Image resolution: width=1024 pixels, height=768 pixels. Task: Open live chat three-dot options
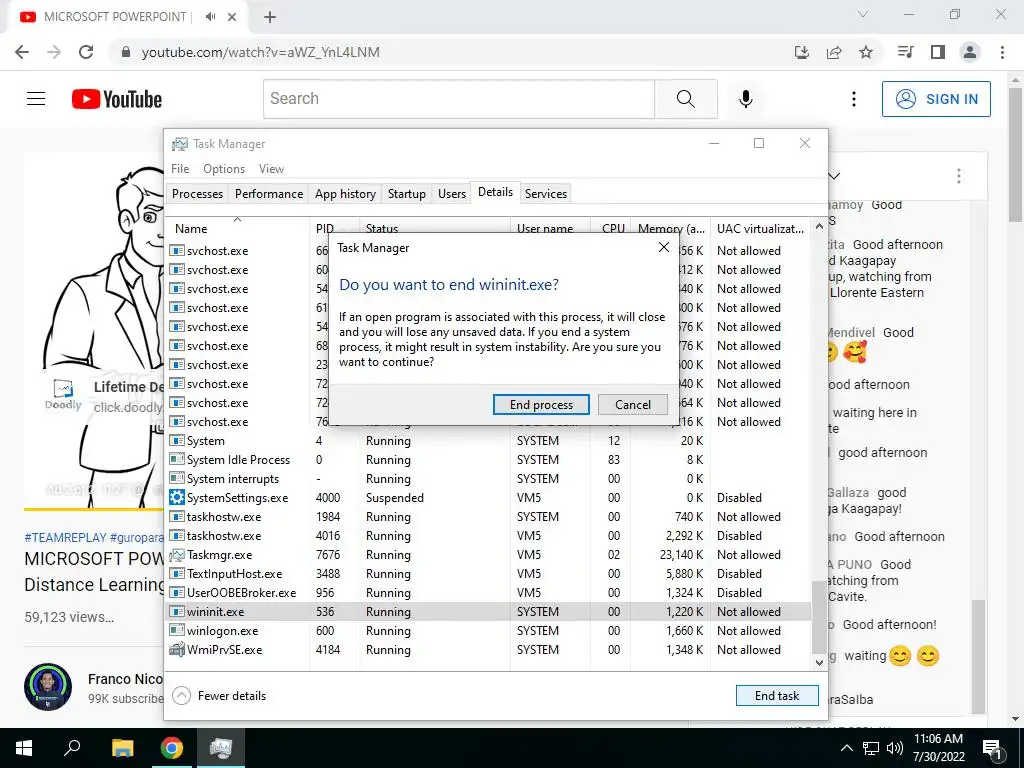(958, 176)
